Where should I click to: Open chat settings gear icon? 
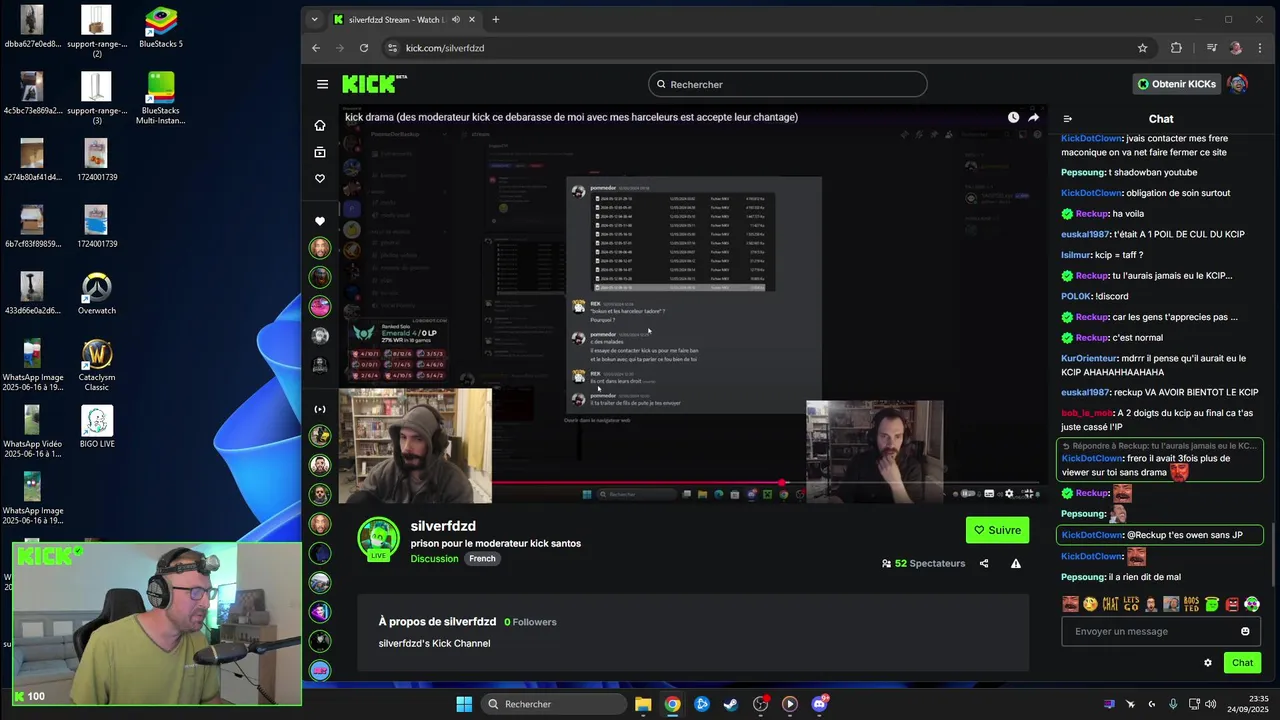coord(1208,662)
